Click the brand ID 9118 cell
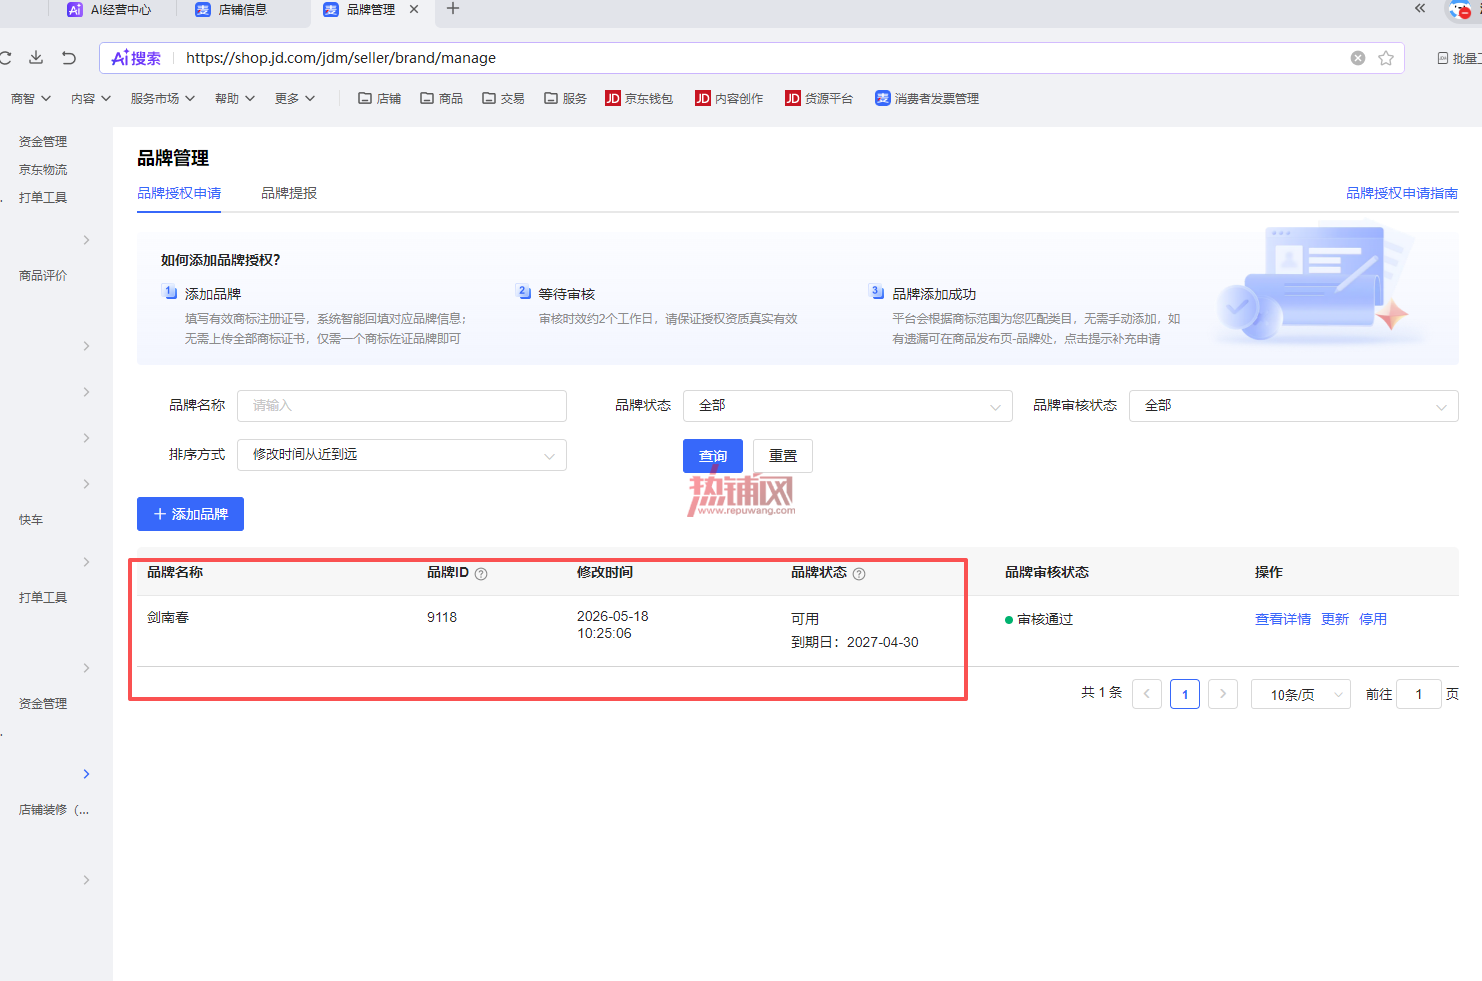The height and width of the screenshot is (981, 1482). click(x=442, y=618)
